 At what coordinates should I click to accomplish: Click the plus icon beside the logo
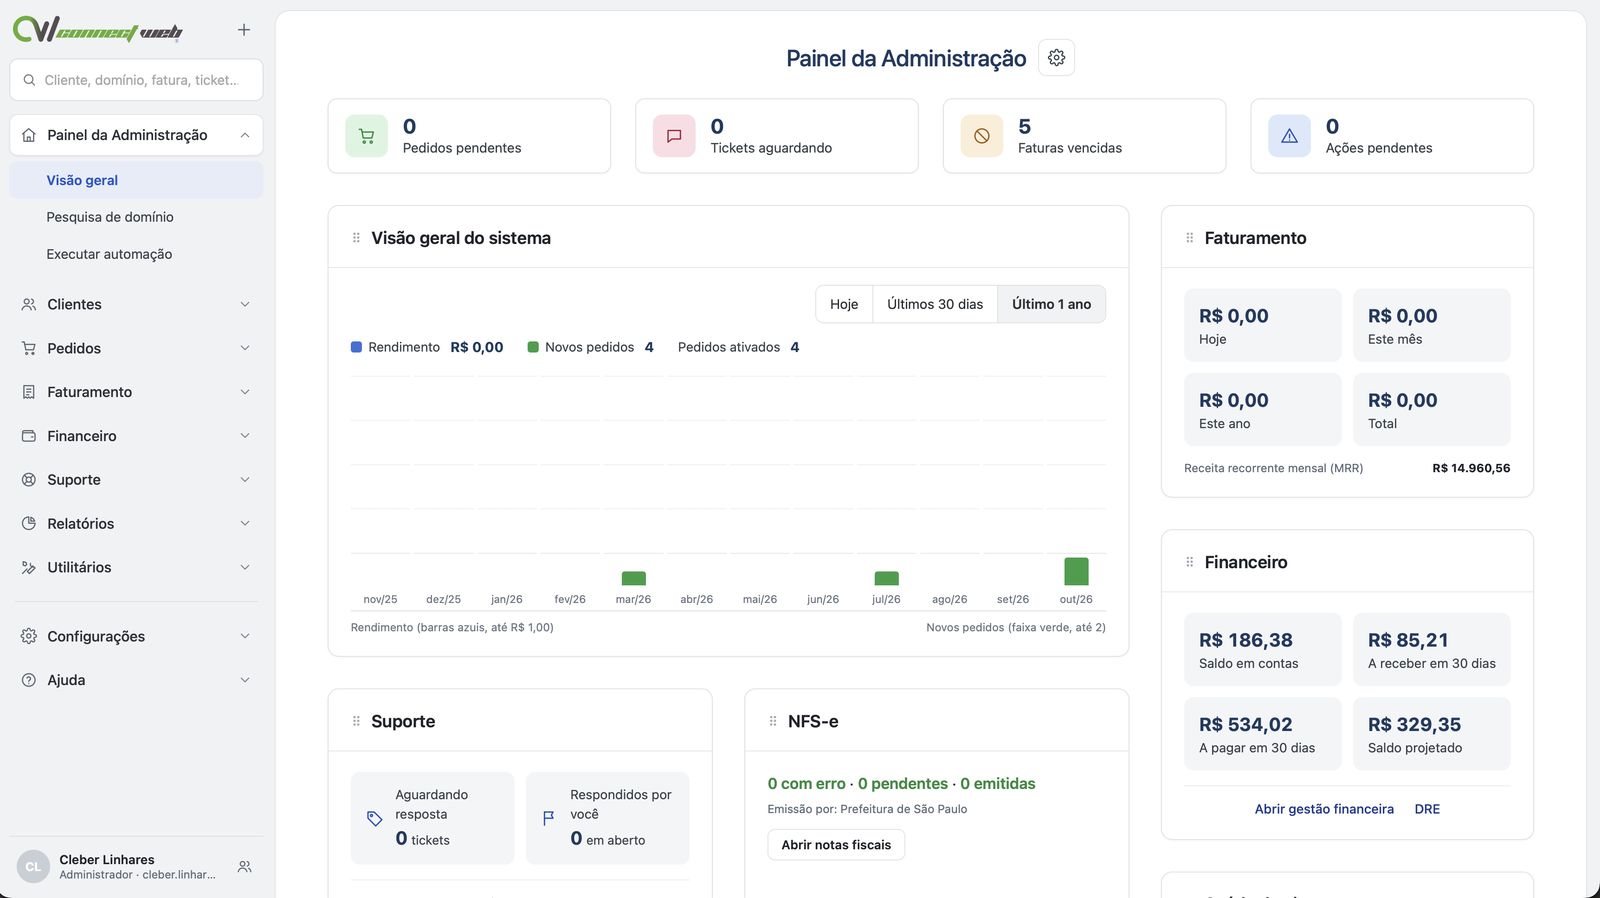(x=244, y=30)
